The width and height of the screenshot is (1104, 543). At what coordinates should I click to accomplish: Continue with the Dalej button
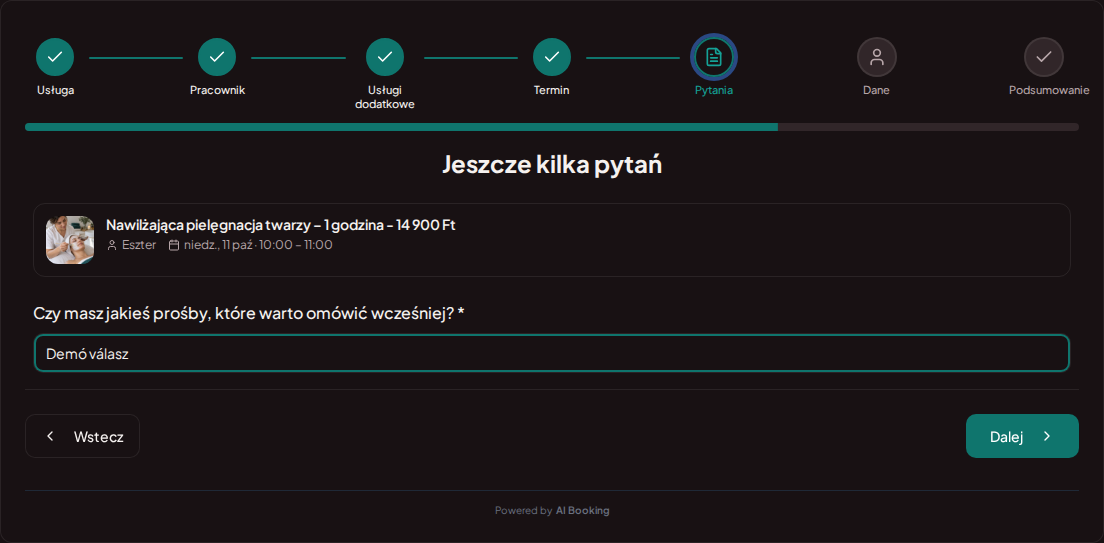tap(1022, 436)
